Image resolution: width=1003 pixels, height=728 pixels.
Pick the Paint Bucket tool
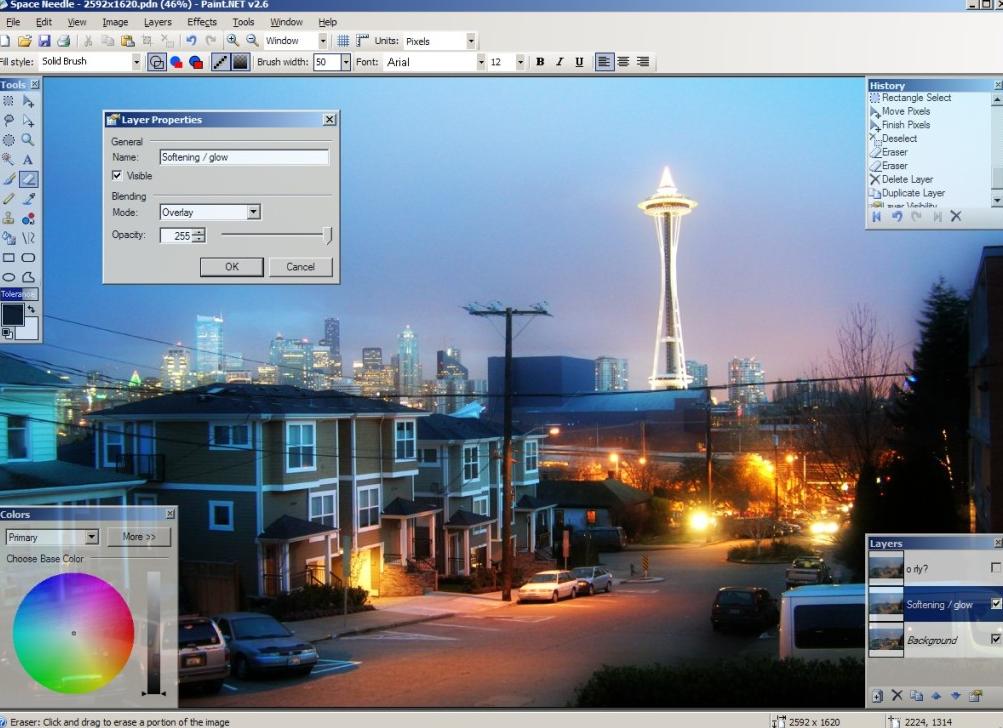8,238
